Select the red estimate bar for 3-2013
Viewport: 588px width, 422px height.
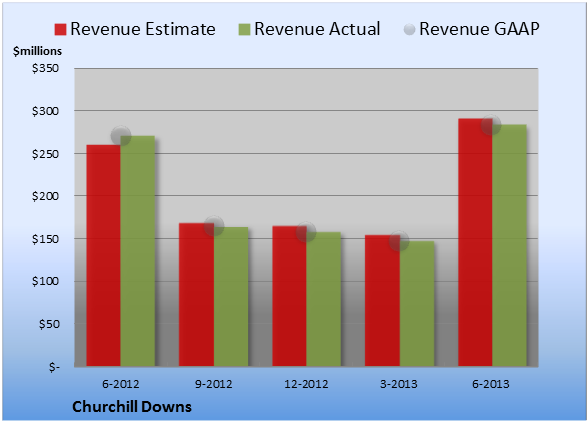tap(382, 300)
